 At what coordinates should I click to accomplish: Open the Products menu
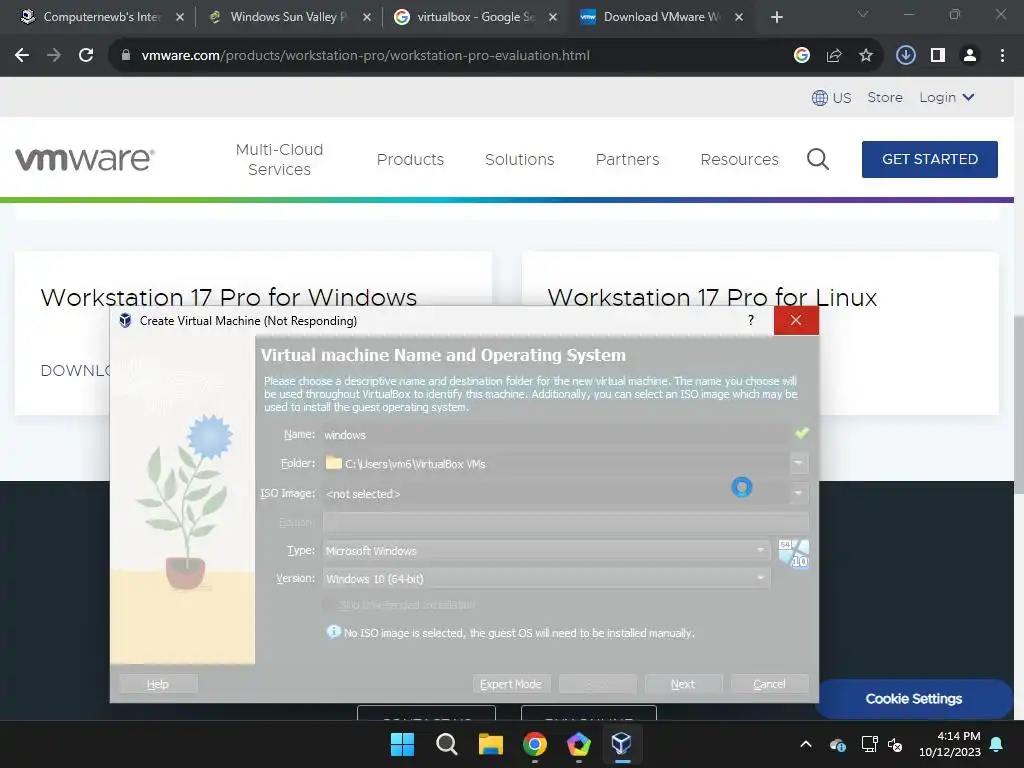pos(410,159)
